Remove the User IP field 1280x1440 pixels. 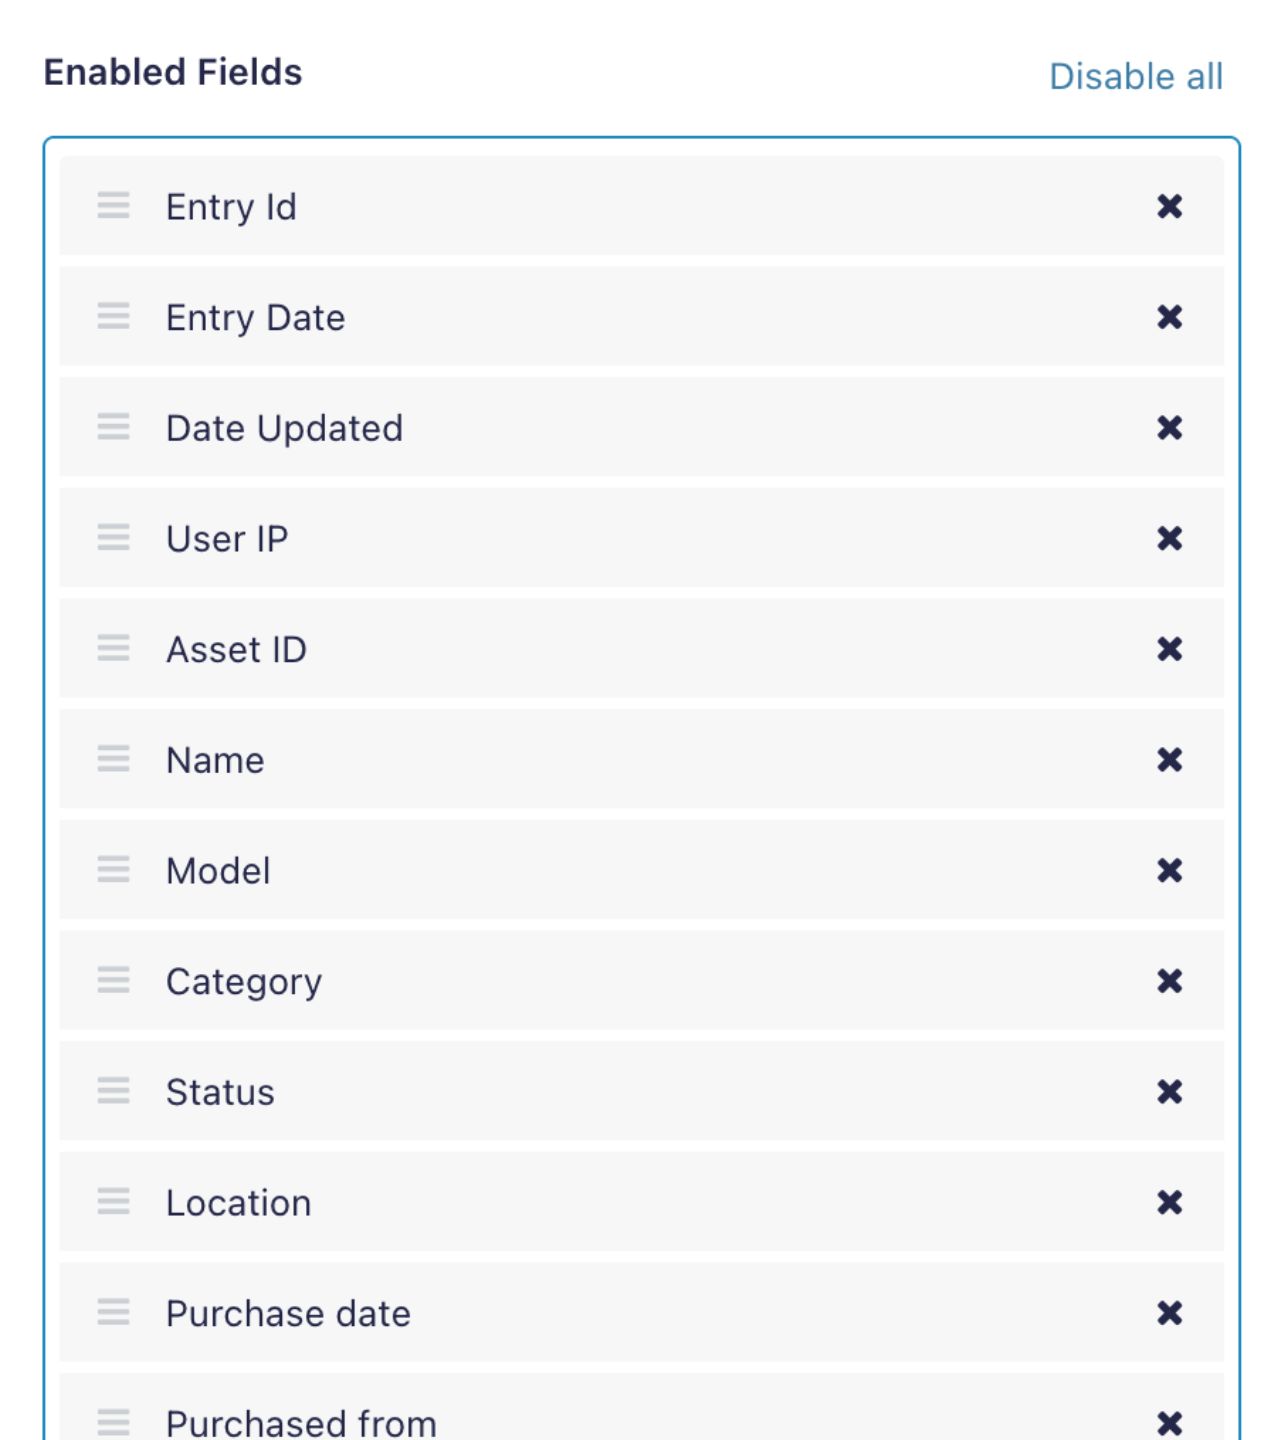pyautogui.click(x=1170, y=538)
